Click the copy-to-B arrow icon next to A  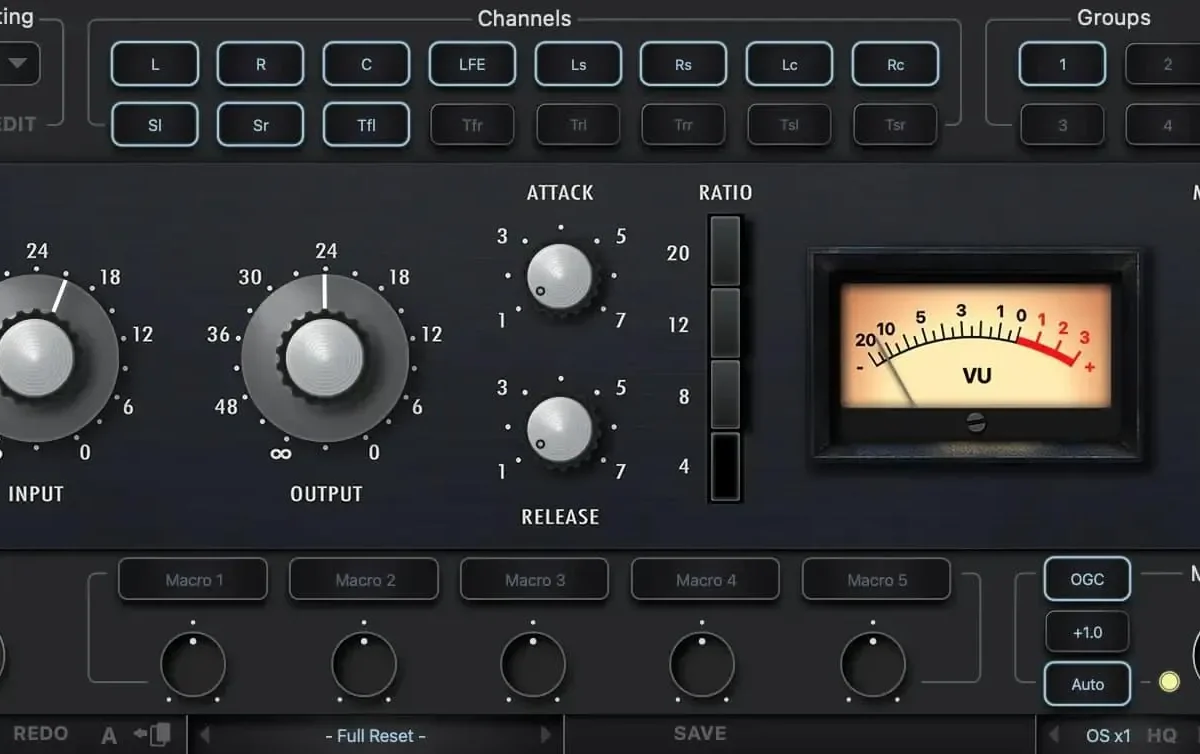153,735
